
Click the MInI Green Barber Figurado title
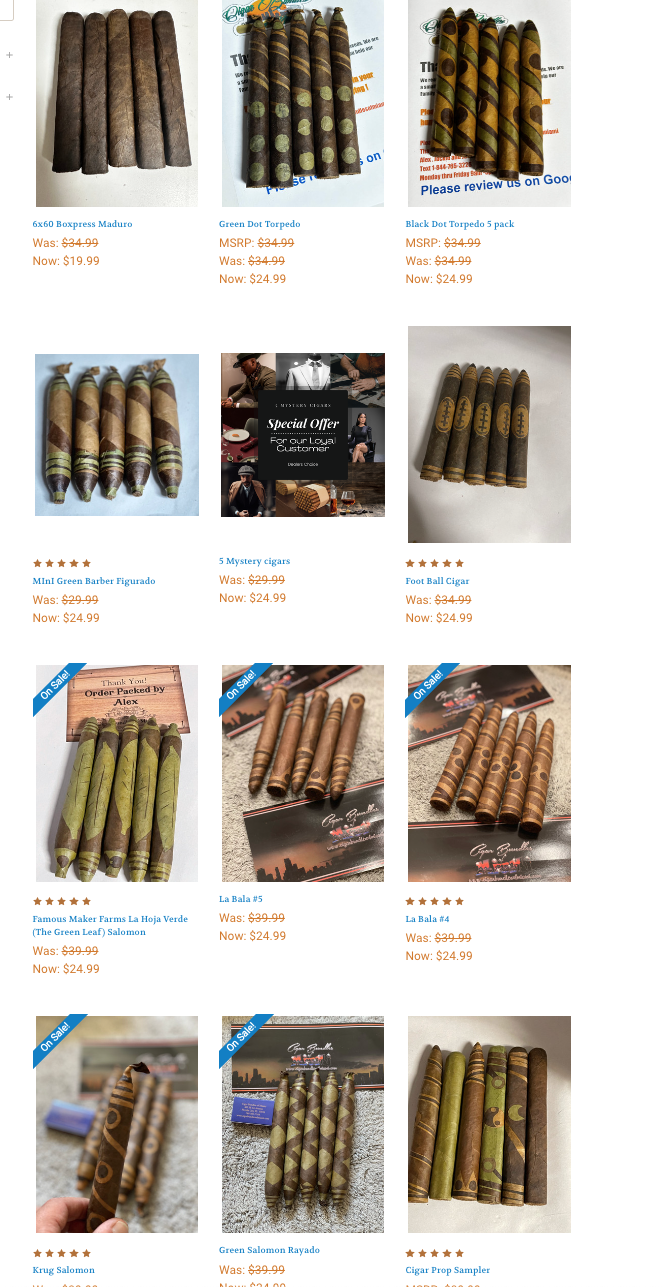94,581
